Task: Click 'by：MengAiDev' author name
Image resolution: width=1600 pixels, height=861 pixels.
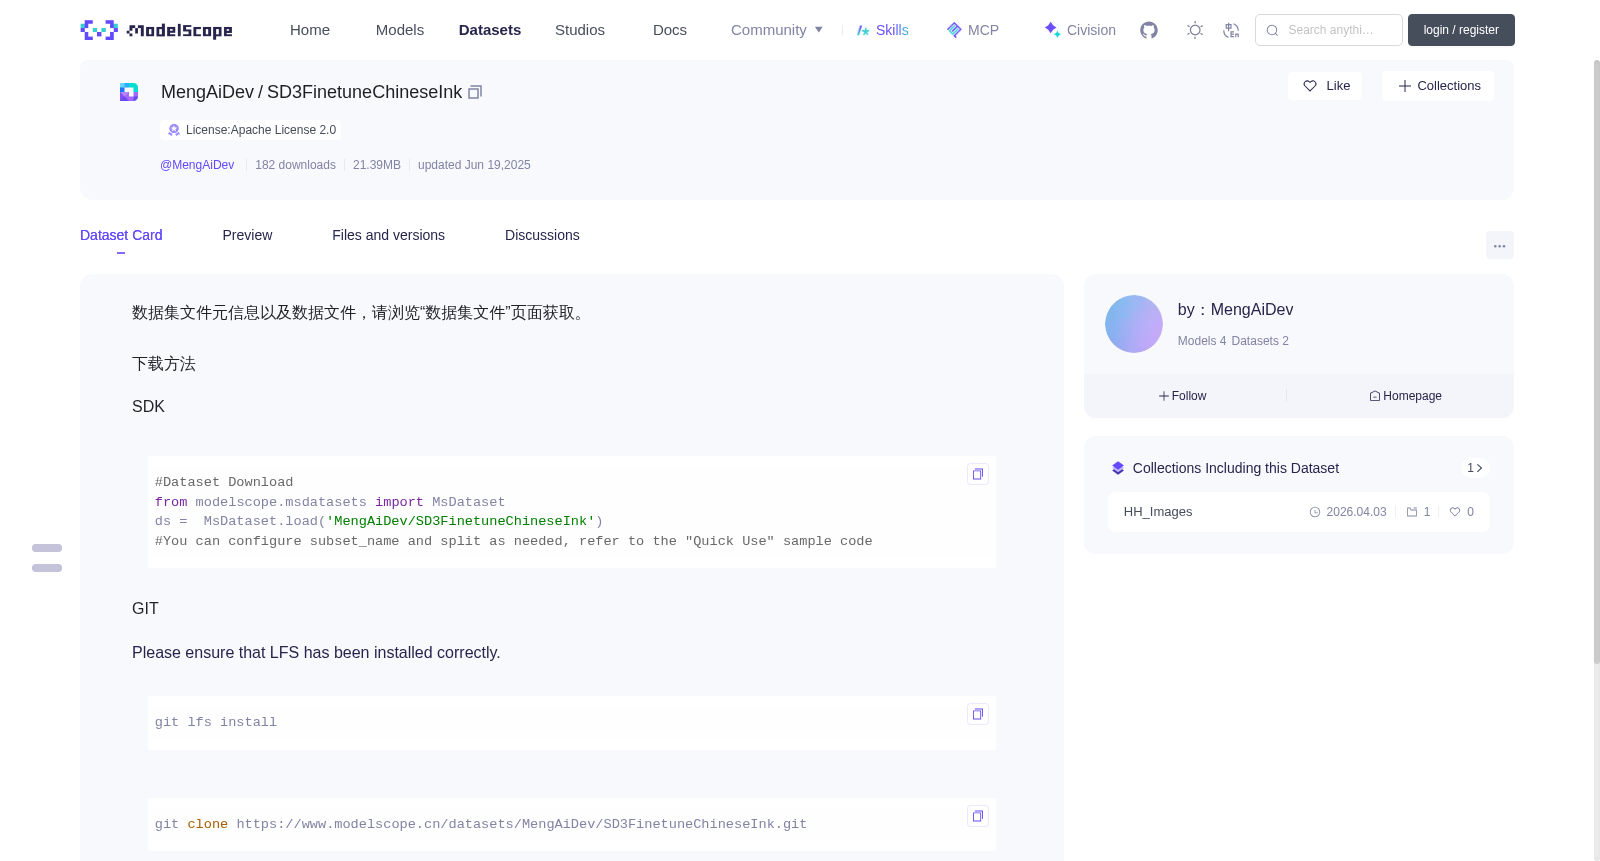Action: tap(1236, 310)
